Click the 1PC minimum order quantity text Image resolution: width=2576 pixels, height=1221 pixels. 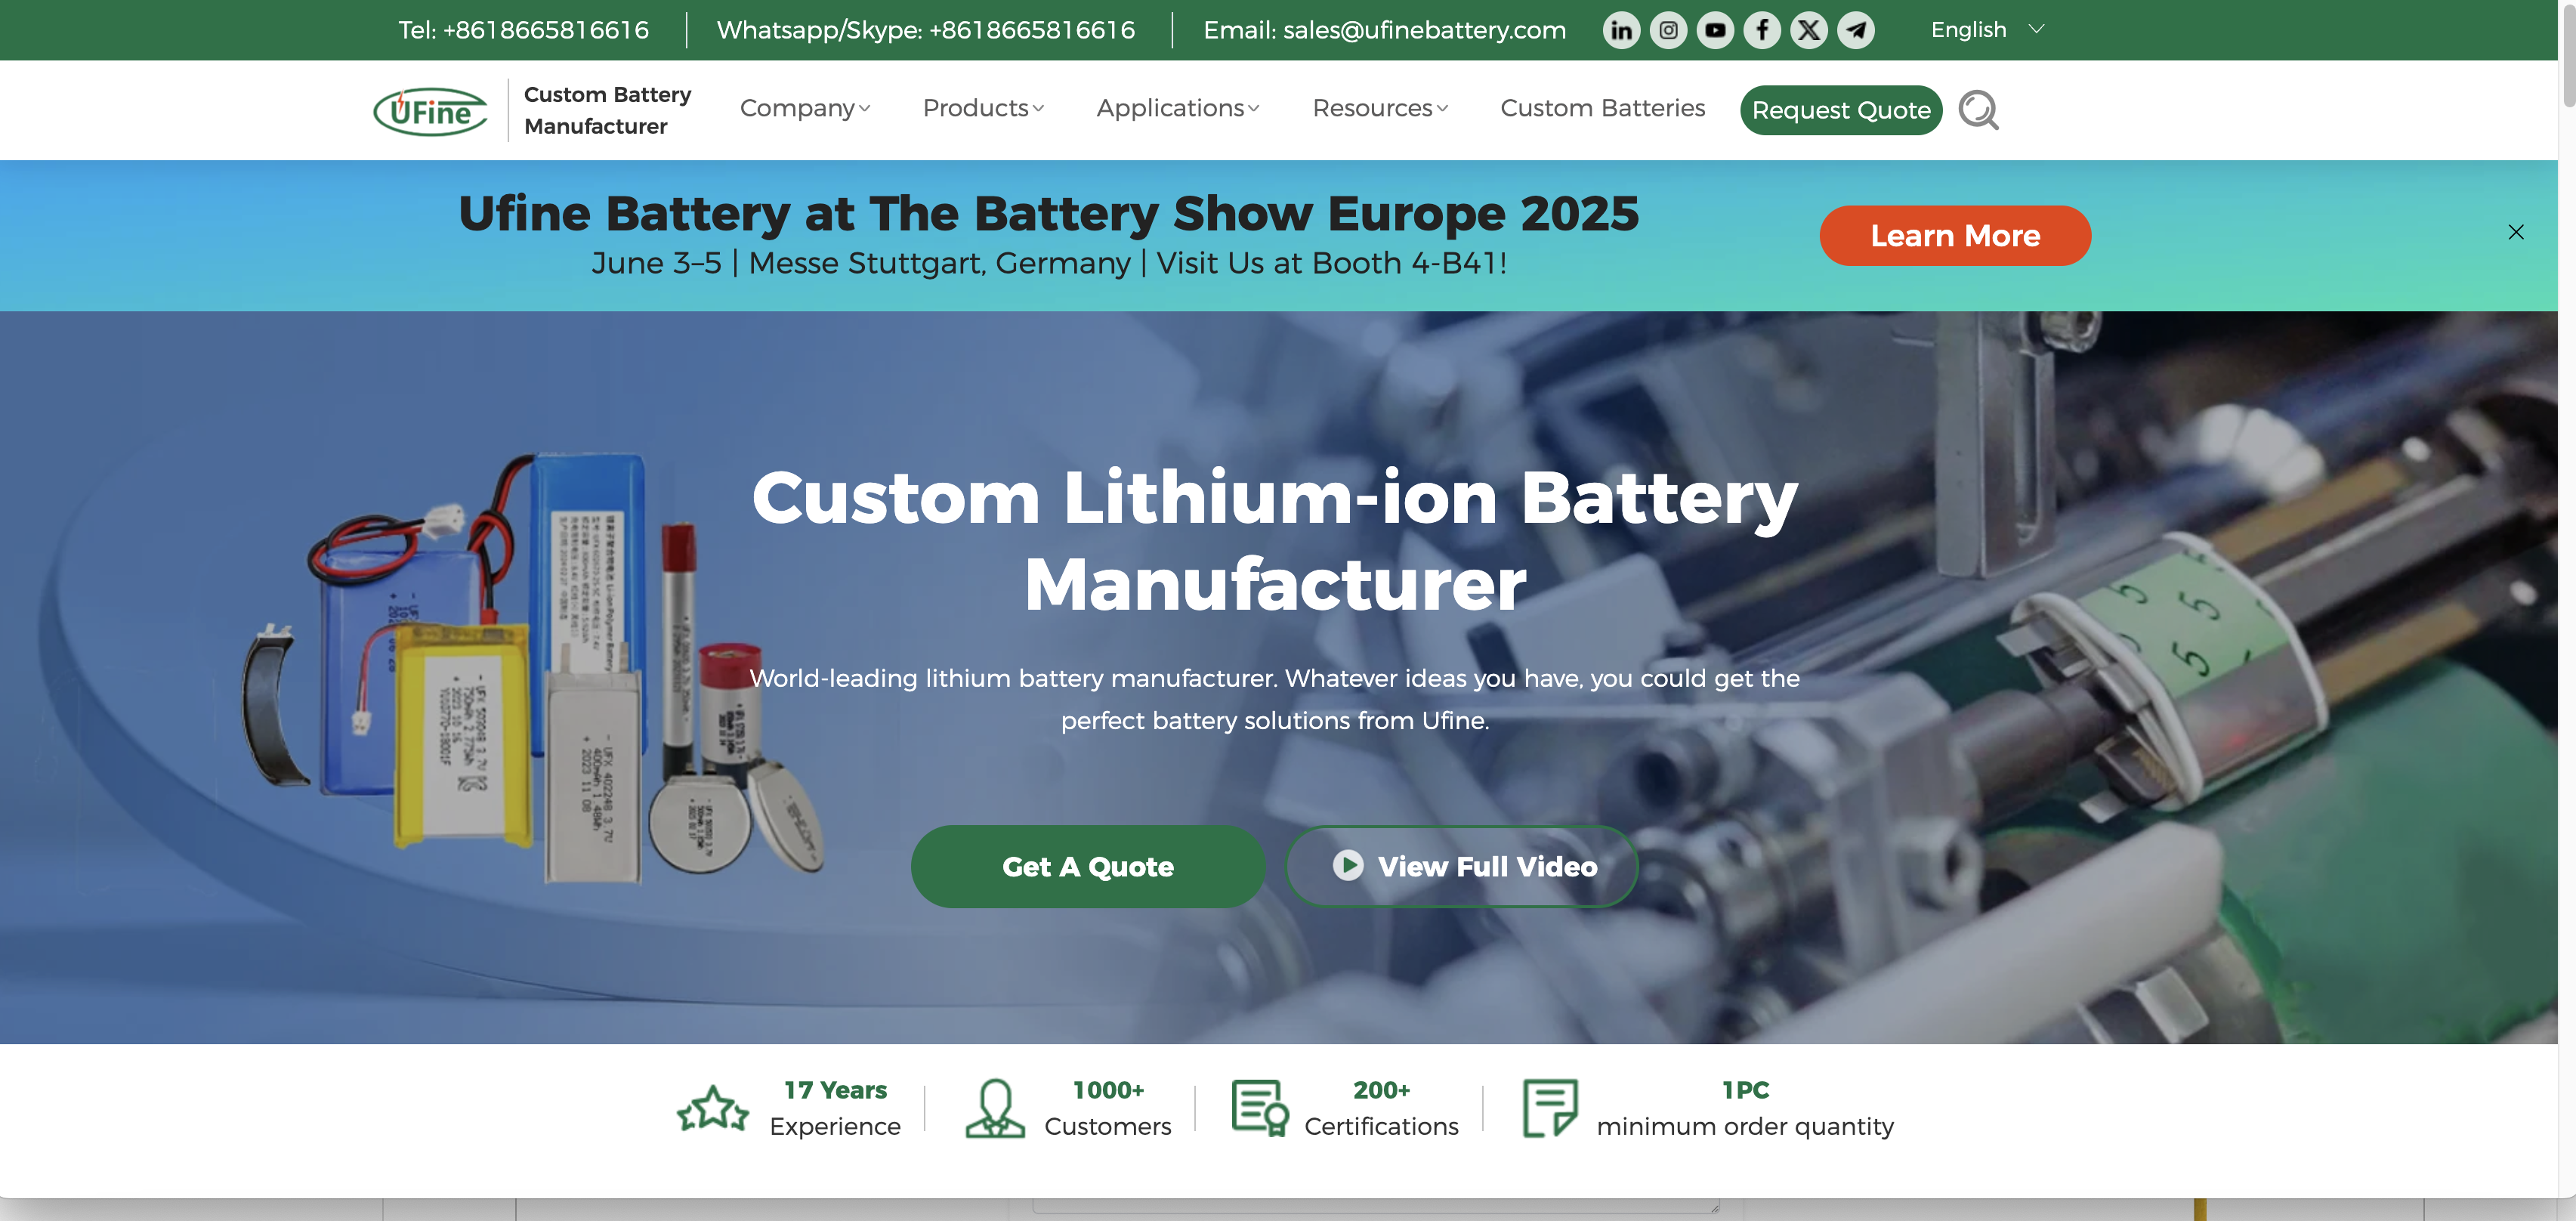(1745, 1108)
